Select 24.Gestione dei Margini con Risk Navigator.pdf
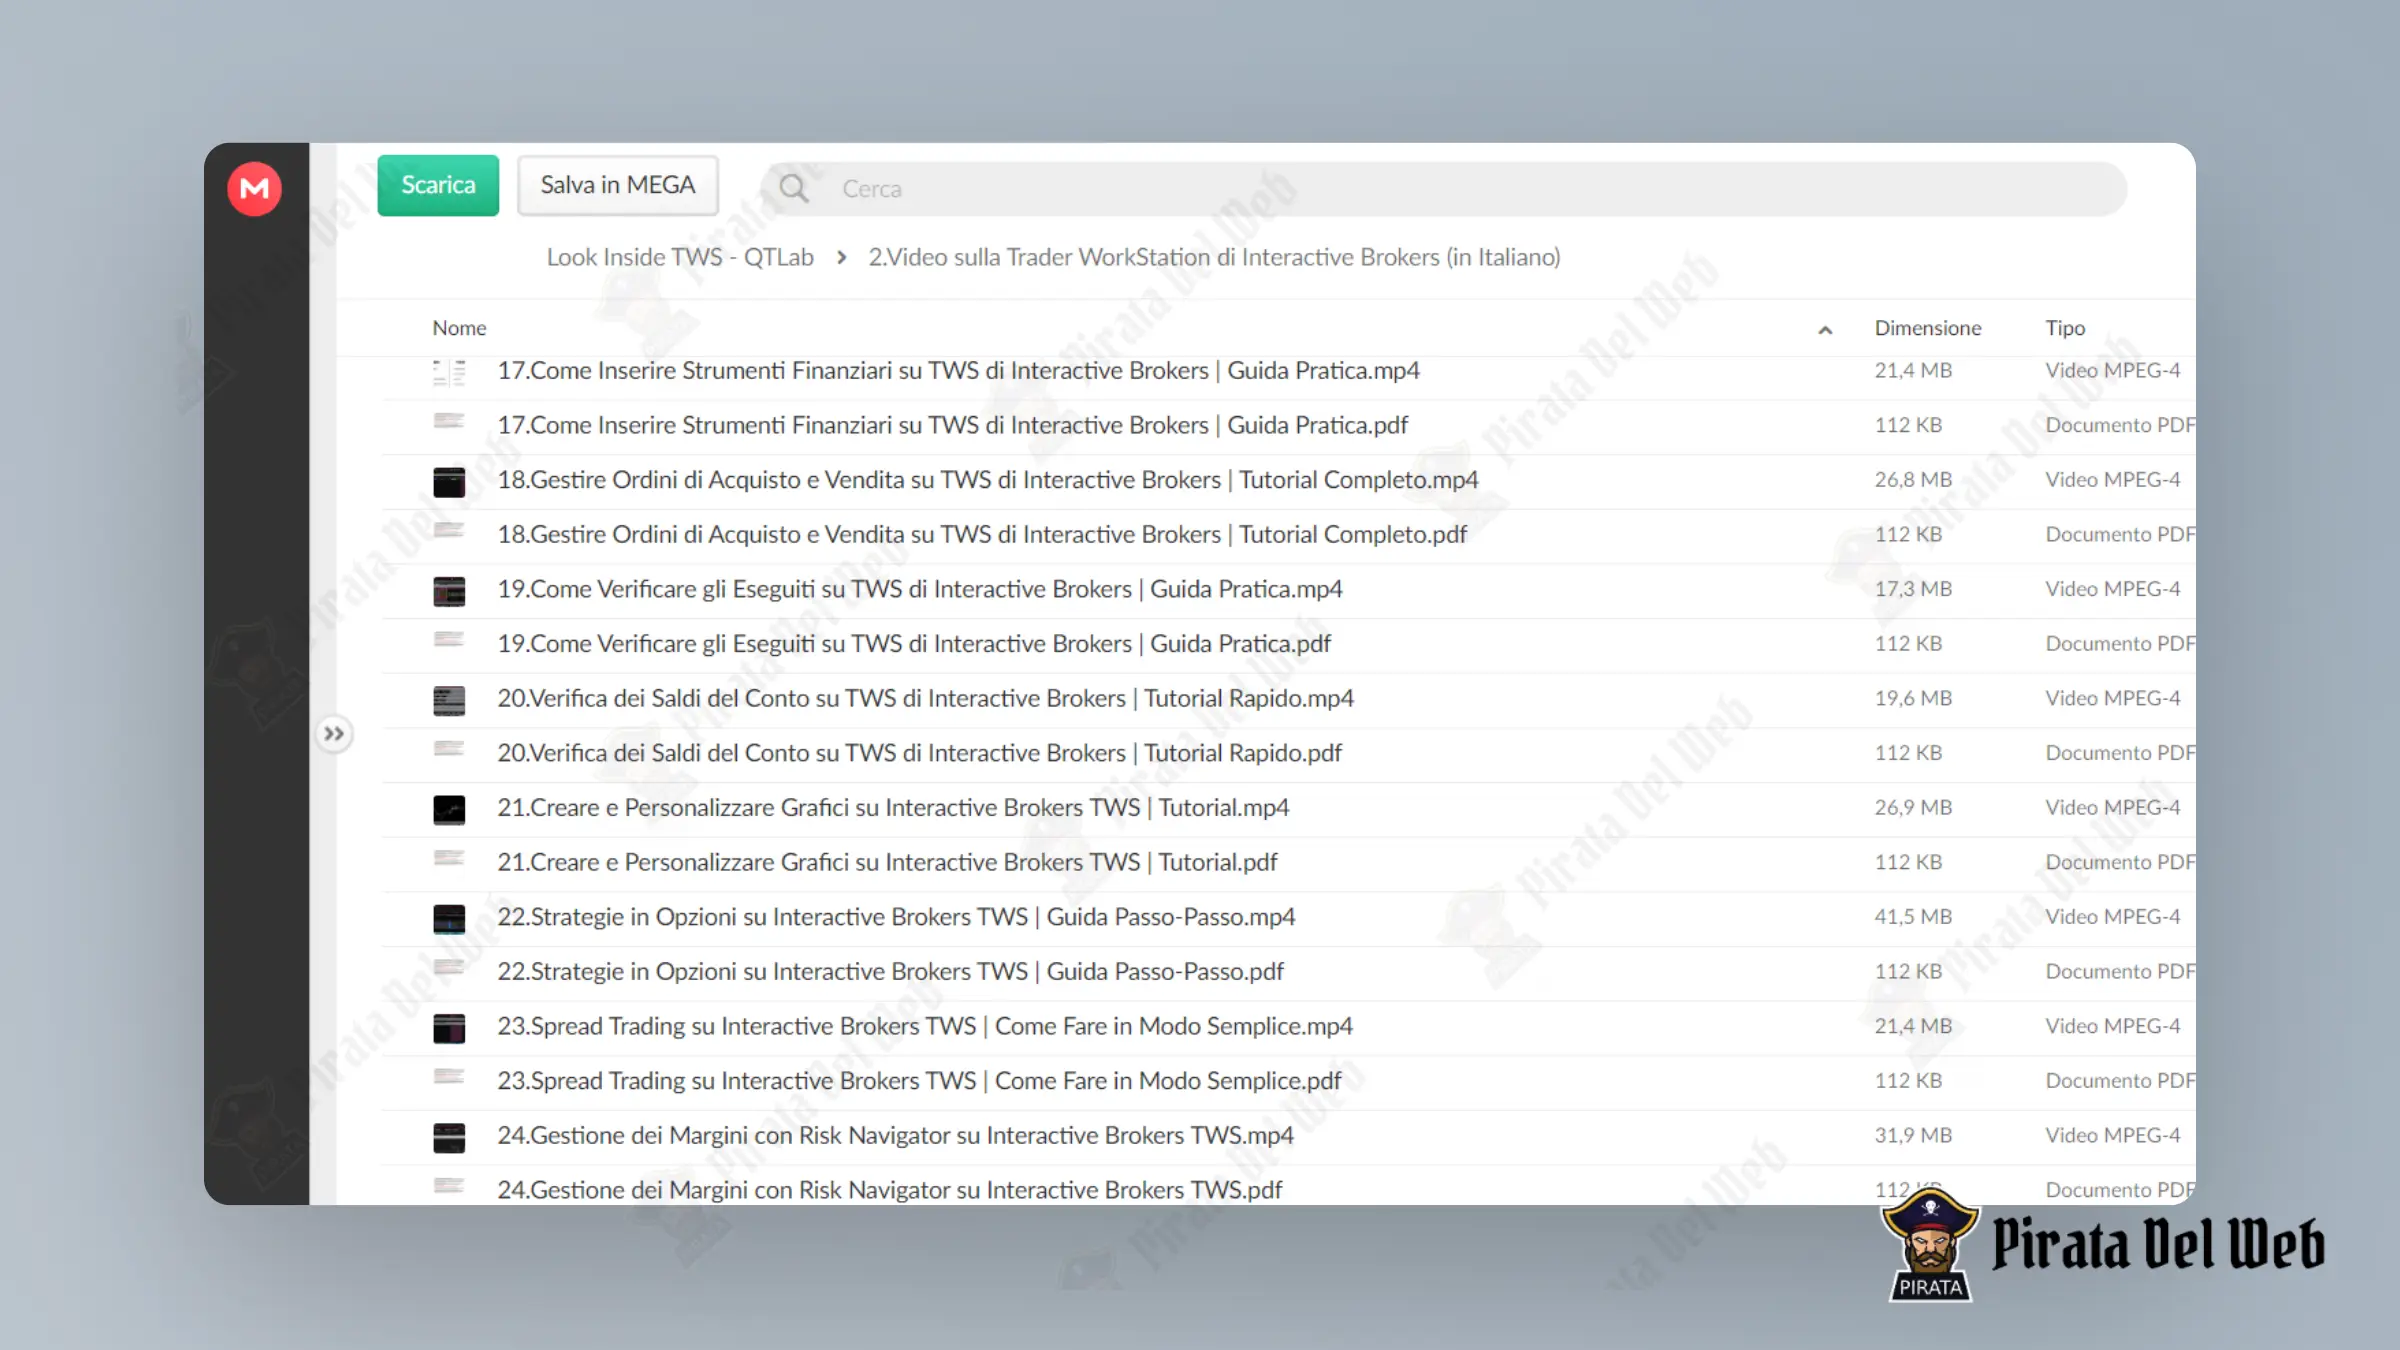 (x=889, y=1190)
